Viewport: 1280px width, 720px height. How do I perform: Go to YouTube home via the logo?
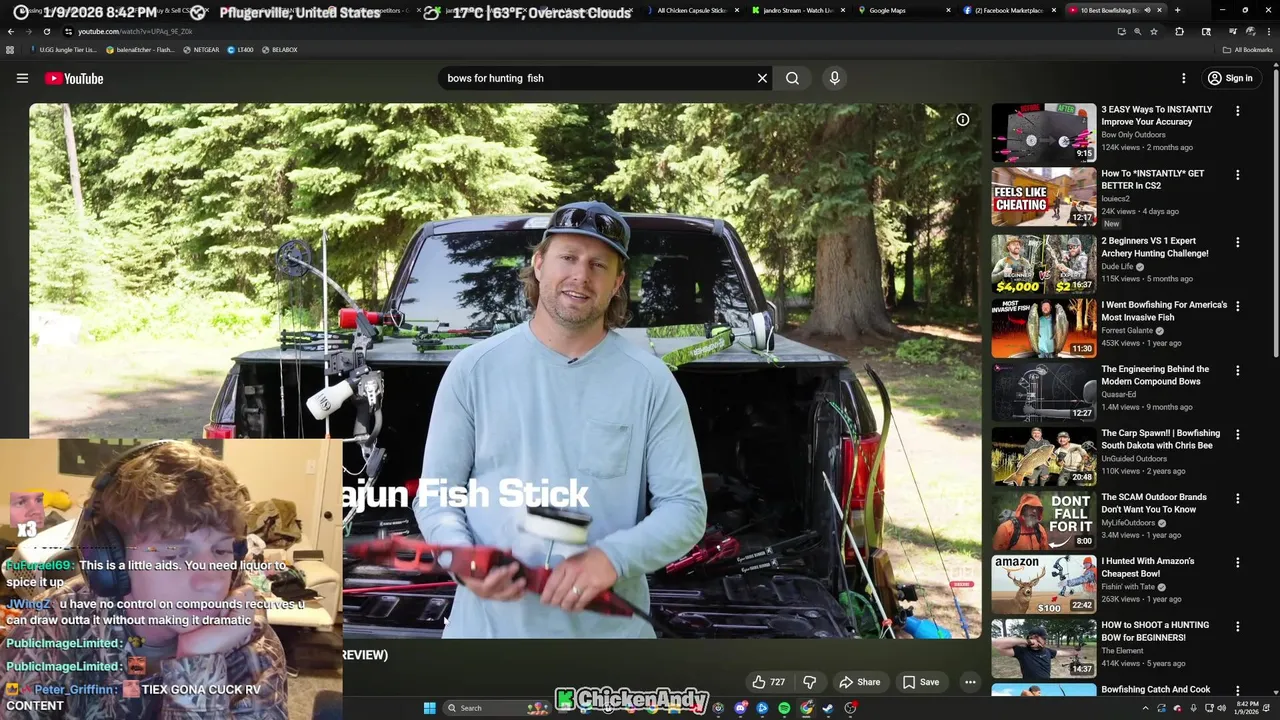73,78
